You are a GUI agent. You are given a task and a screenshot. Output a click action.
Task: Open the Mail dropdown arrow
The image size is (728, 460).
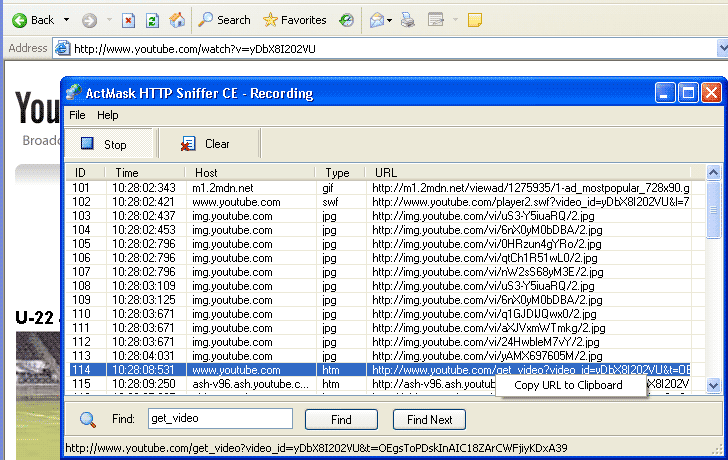click(x=390, y=20)
